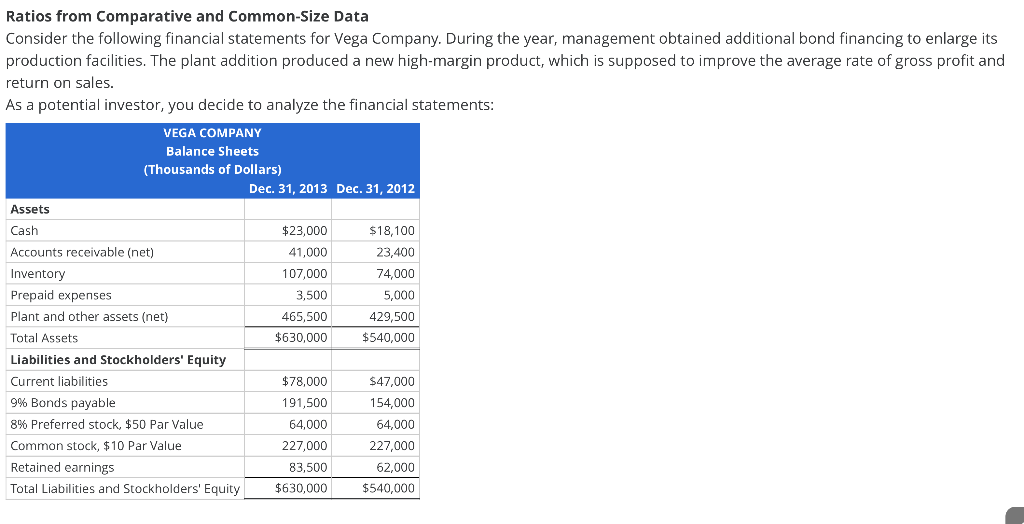This screenshot has width=1024, height=524.
Task: Click the Bonds payable value 191,500
Action: point(305,403)
